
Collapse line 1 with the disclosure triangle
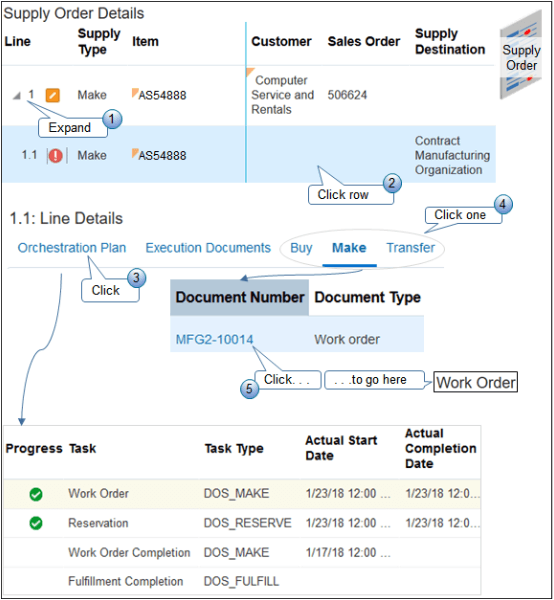click(16, 96)
